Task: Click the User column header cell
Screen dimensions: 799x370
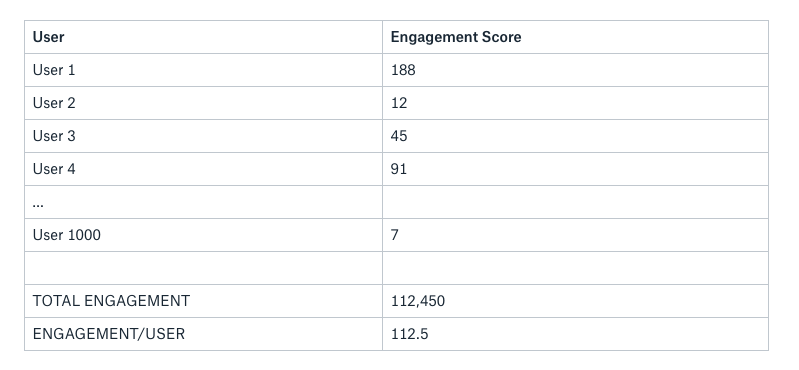Action: [203, 37]
